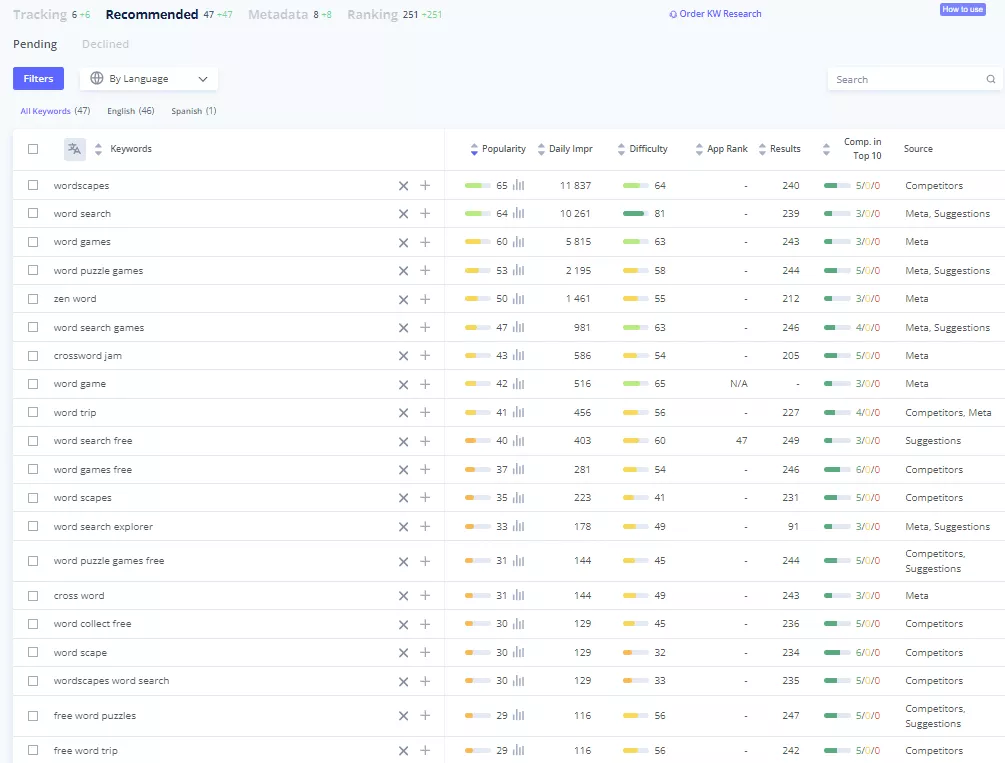Decline 'word puzzle games free' with X icon
The height and width of the screenshot is (763, 1005).
pyautogui.click(x=403, y=562)
